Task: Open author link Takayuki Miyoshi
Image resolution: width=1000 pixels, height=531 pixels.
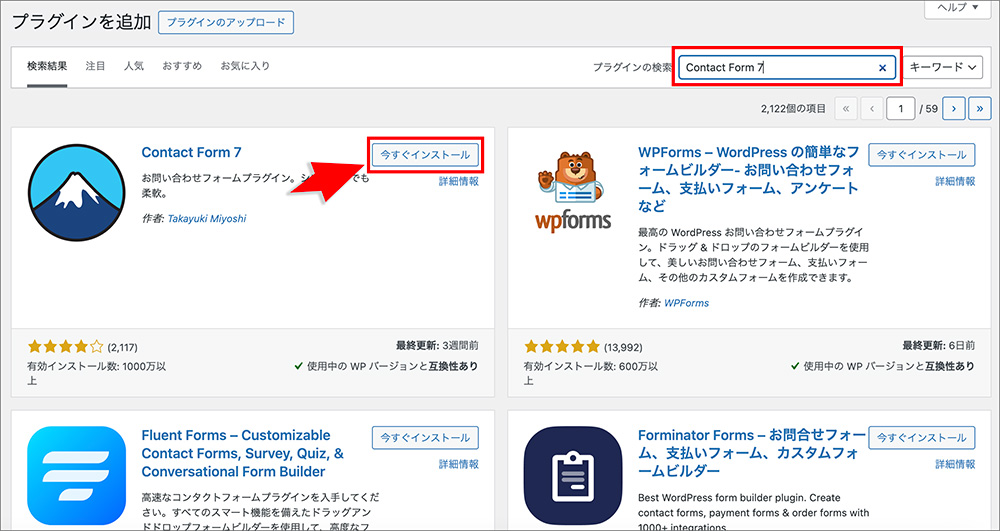Action: point(207,219)
